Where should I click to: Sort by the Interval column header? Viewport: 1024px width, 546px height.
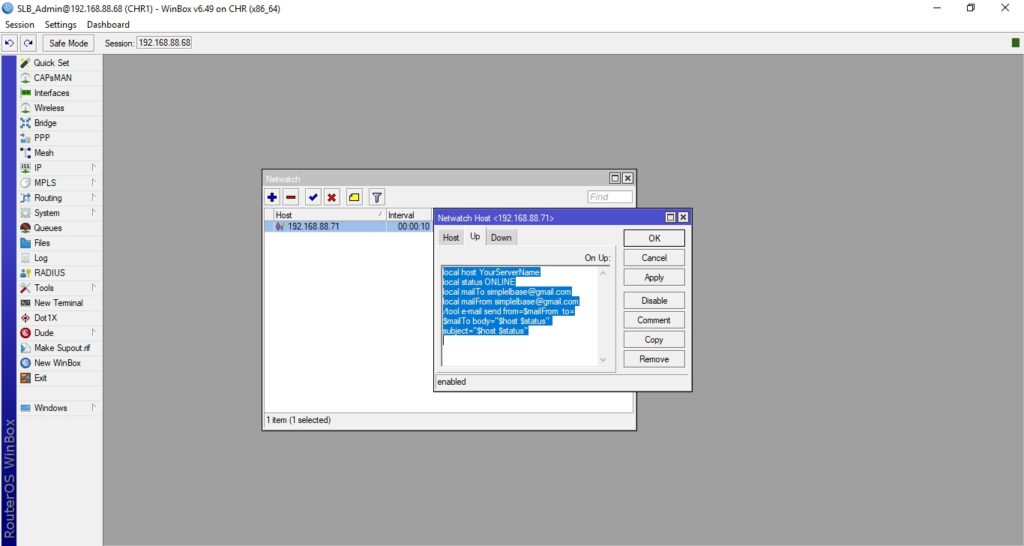click(409, 215)
